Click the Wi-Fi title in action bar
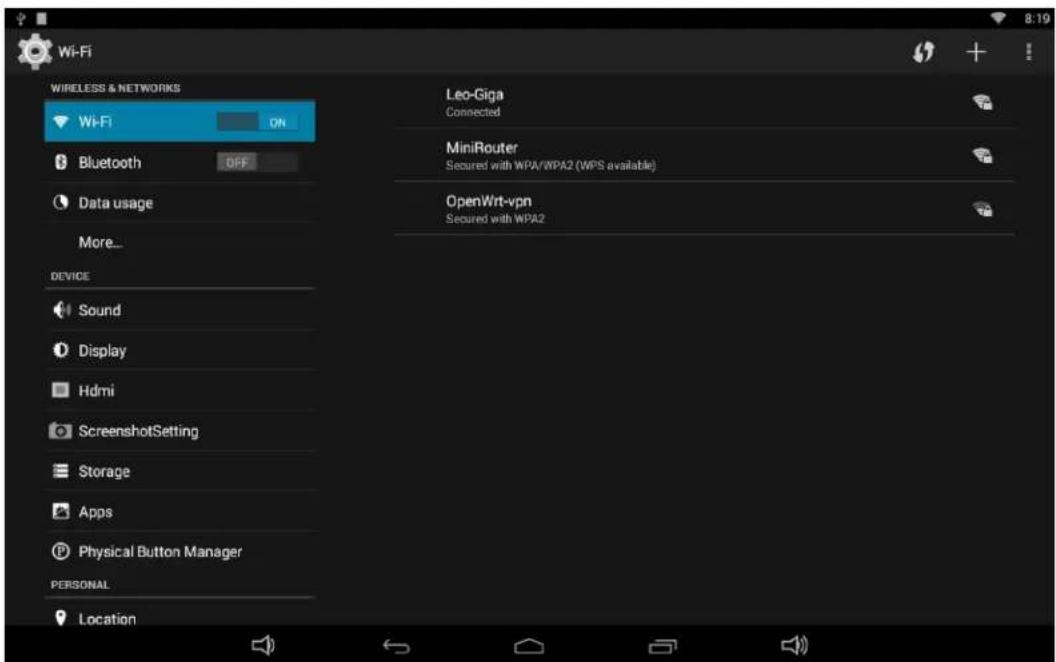Viewport: 1056px width, 662px height. tap(75, 52)
